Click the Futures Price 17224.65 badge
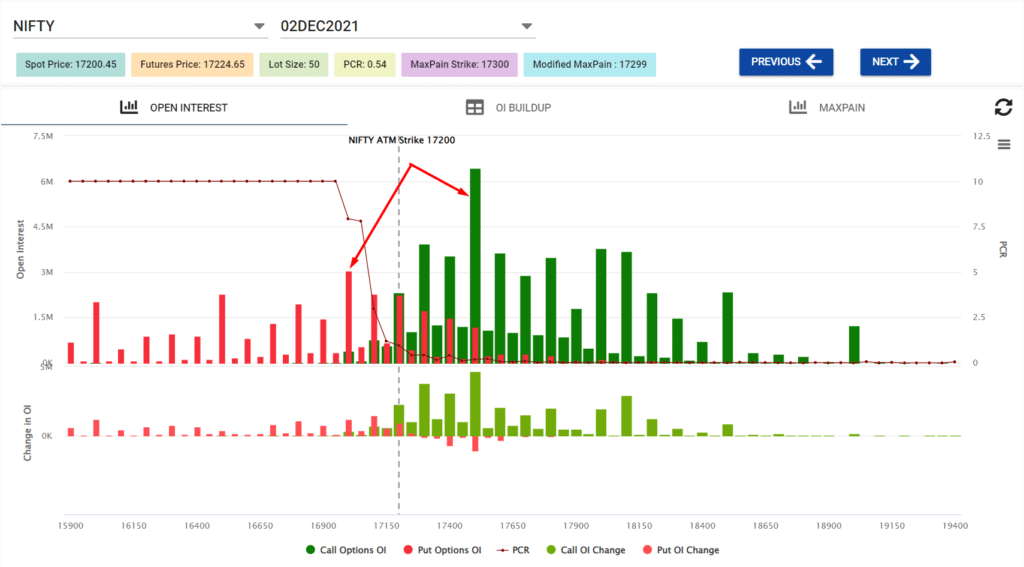 tap(192, 65)
